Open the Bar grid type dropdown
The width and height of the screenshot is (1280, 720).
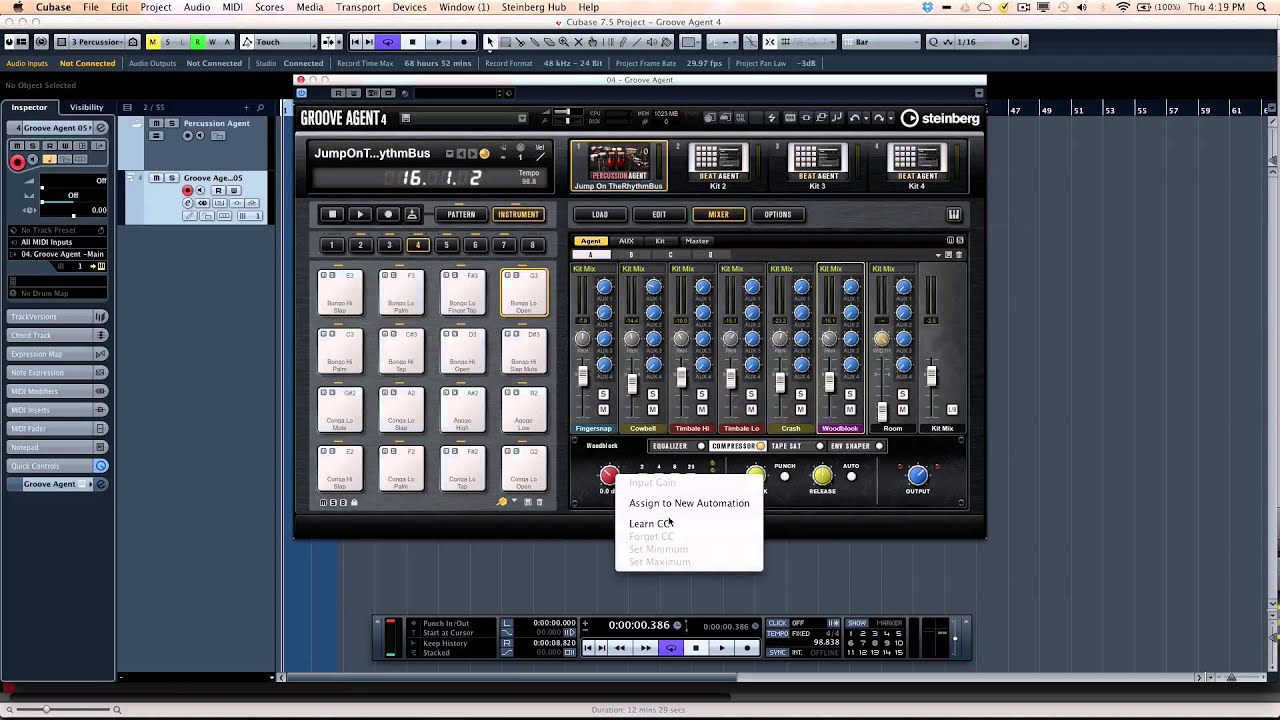(x=880, y=42)
